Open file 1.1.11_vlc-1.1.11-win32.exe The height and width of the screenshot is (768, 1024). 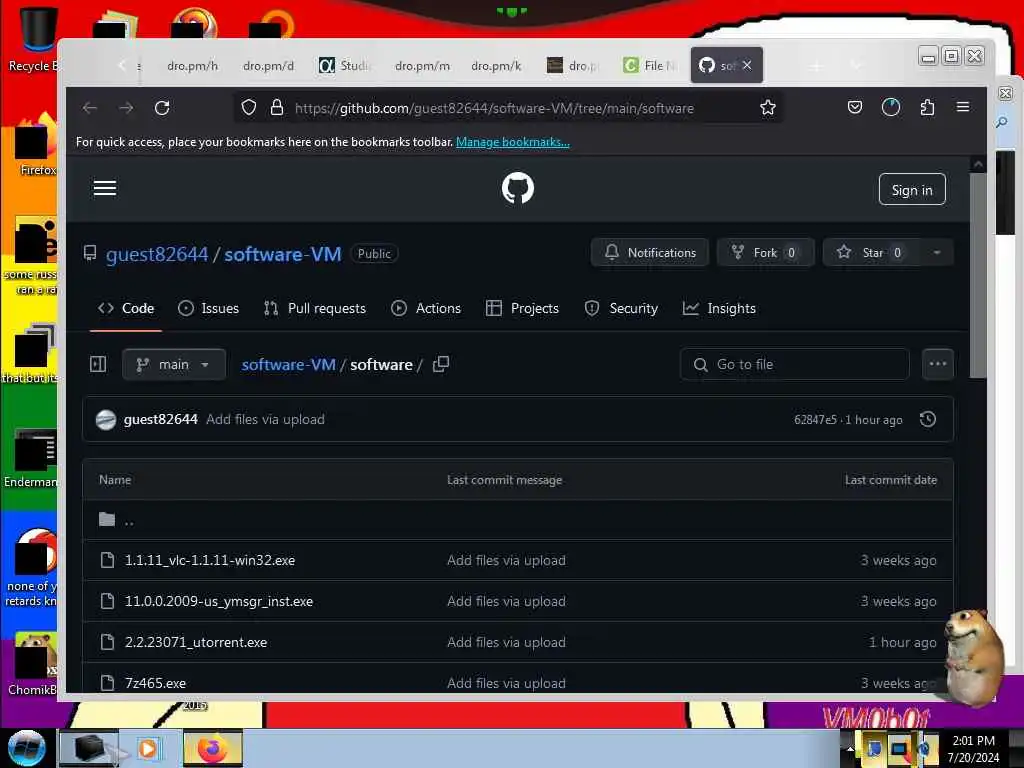coord(210,560)
